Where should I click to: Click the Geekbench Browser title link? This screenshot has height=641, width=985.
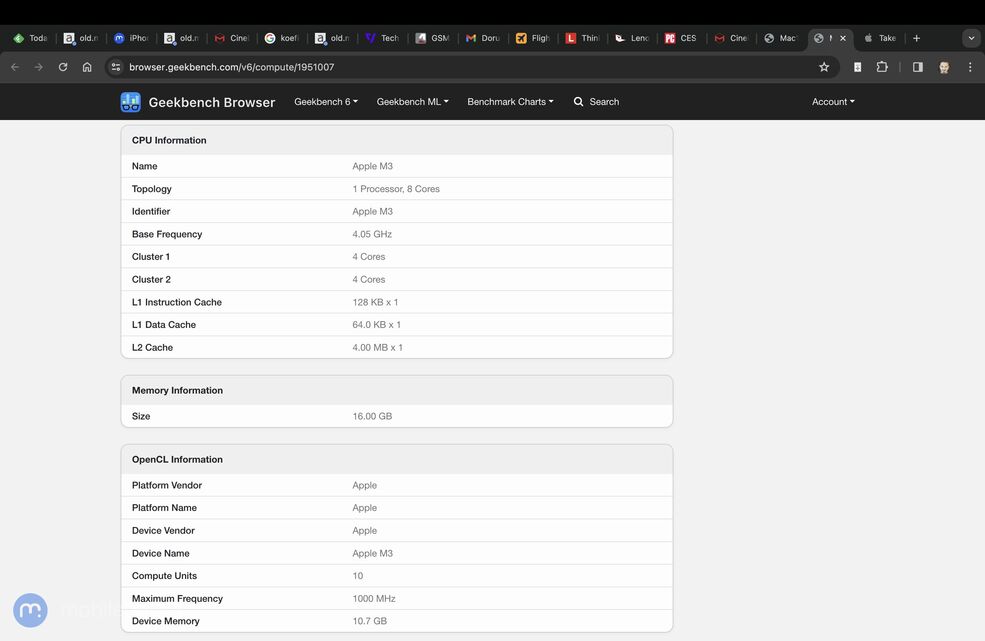(211, 102)
